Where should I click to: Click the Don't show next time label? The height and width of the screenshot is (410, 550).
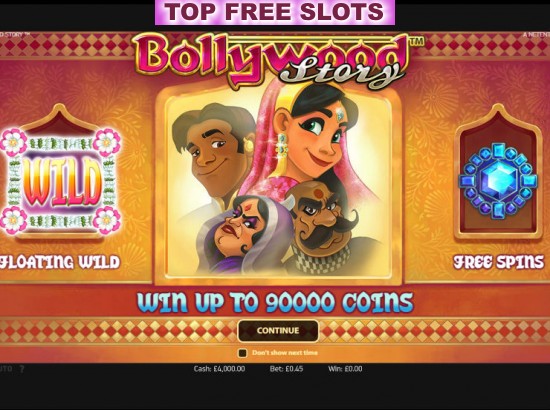pos(285,353)
